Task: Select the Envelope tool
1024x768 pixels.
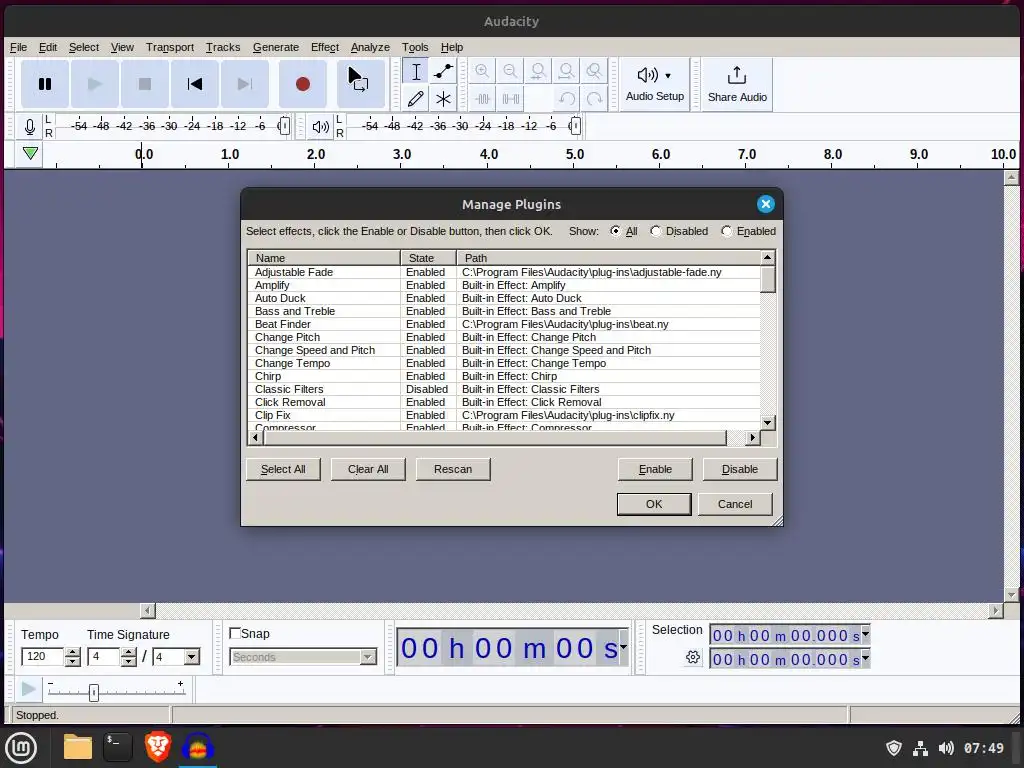Action: tap(443, 71)
